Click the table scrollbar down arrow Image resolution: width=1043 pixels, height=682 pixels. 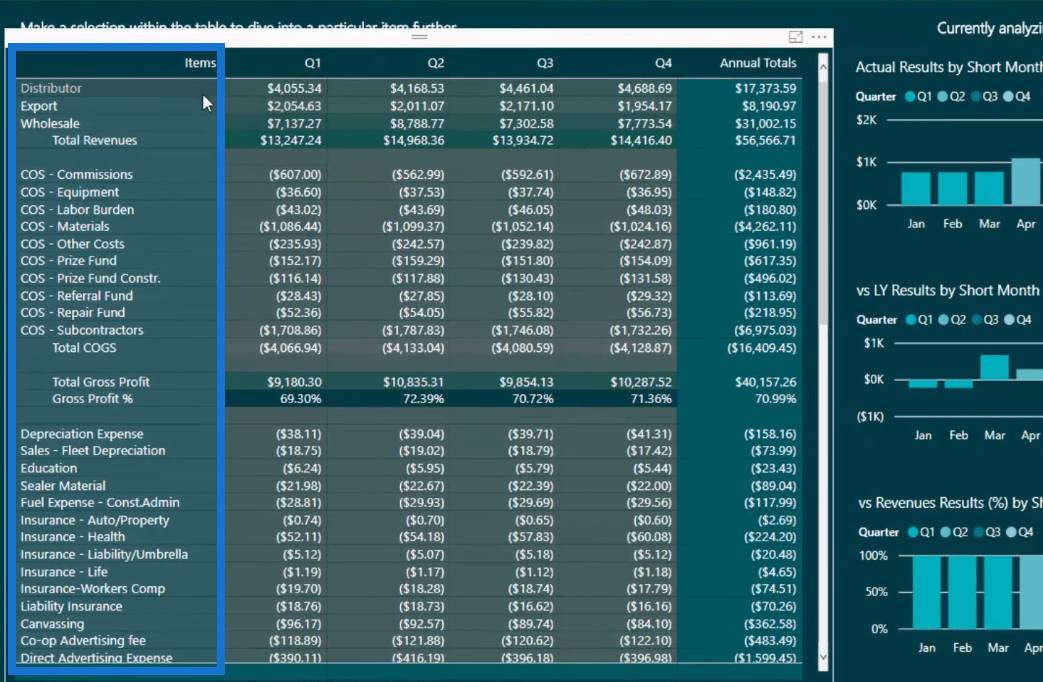(x=823, y=657)
